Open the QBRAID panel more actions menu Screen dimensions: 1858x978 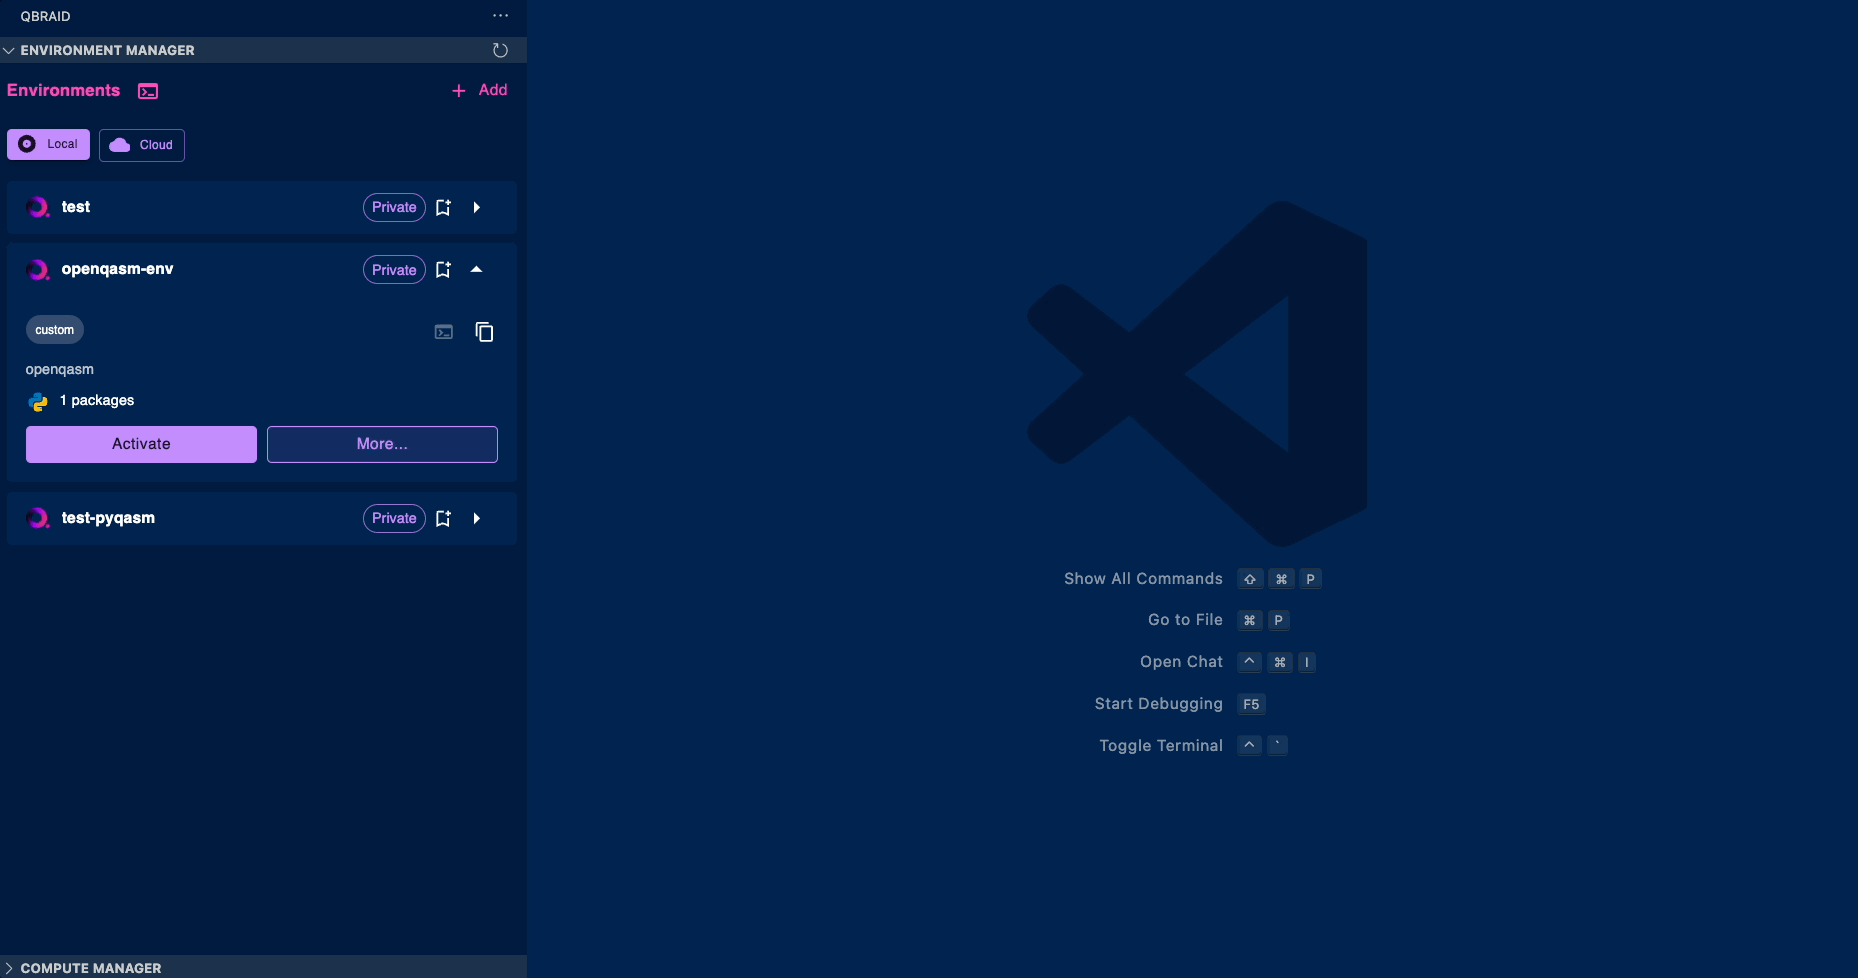click(x=500, y=16)
